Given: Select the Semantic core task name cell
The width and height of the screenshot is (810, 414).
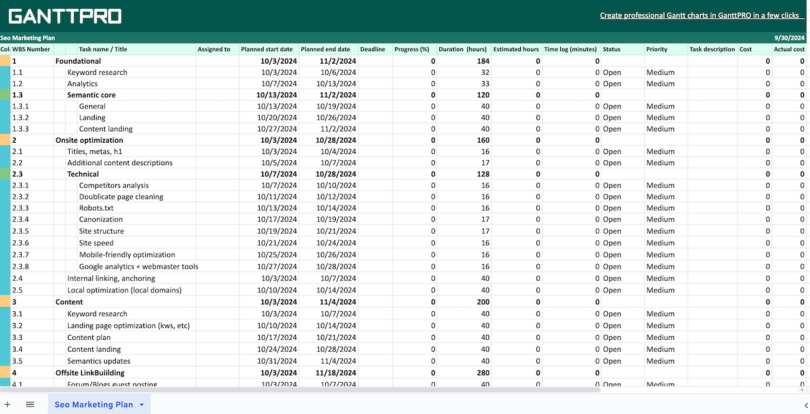Looking at the screenshot, I should click(x=91, y=95).
